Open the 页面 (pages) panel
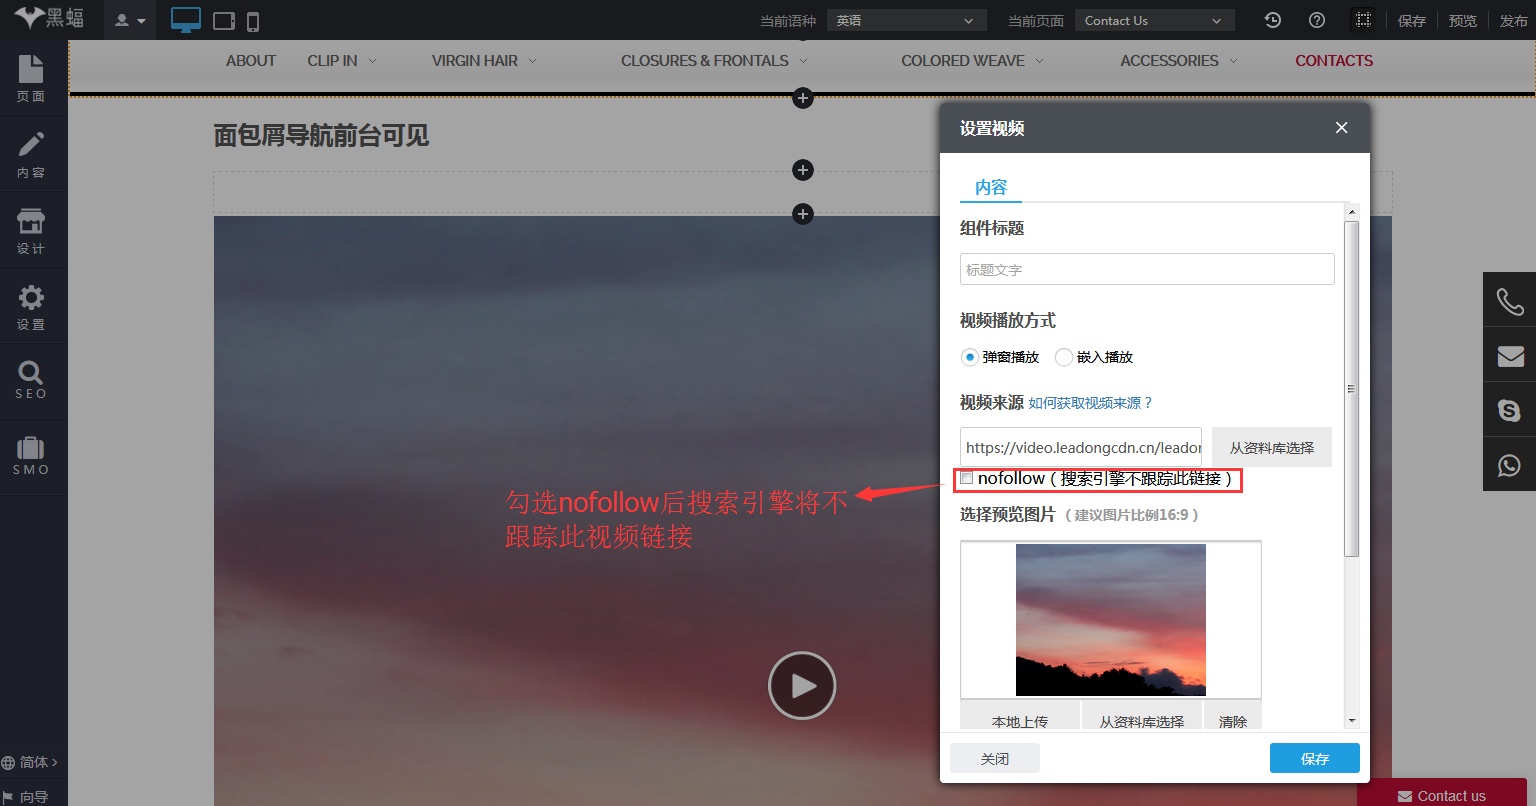This screenshot has width=1536, height=806. [31, 78]
